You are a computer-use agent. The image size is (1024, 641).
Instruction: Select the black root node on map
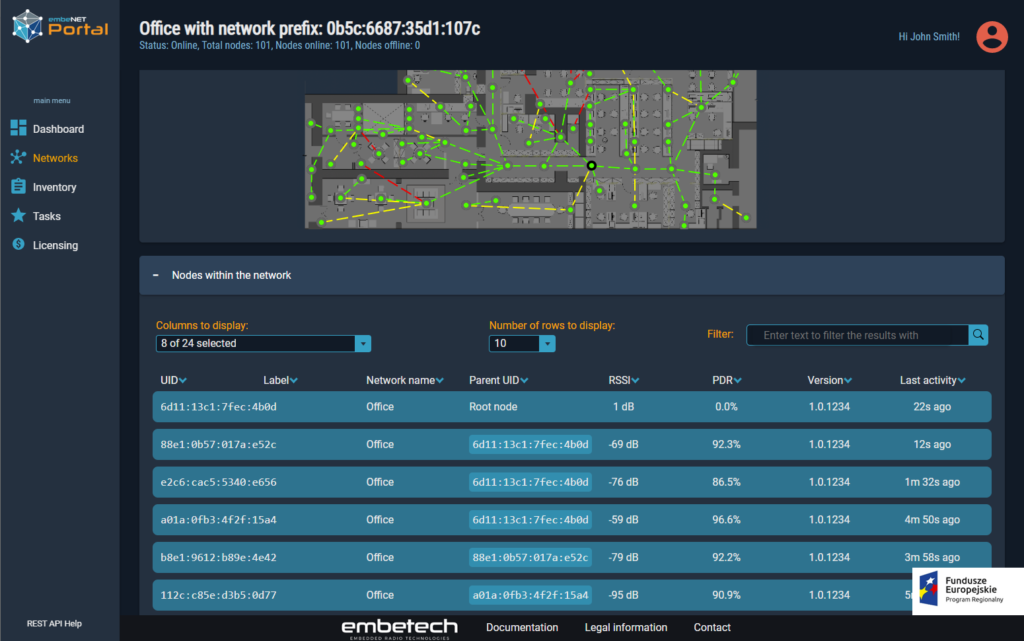pyautogui.click(x=591, y=165)
